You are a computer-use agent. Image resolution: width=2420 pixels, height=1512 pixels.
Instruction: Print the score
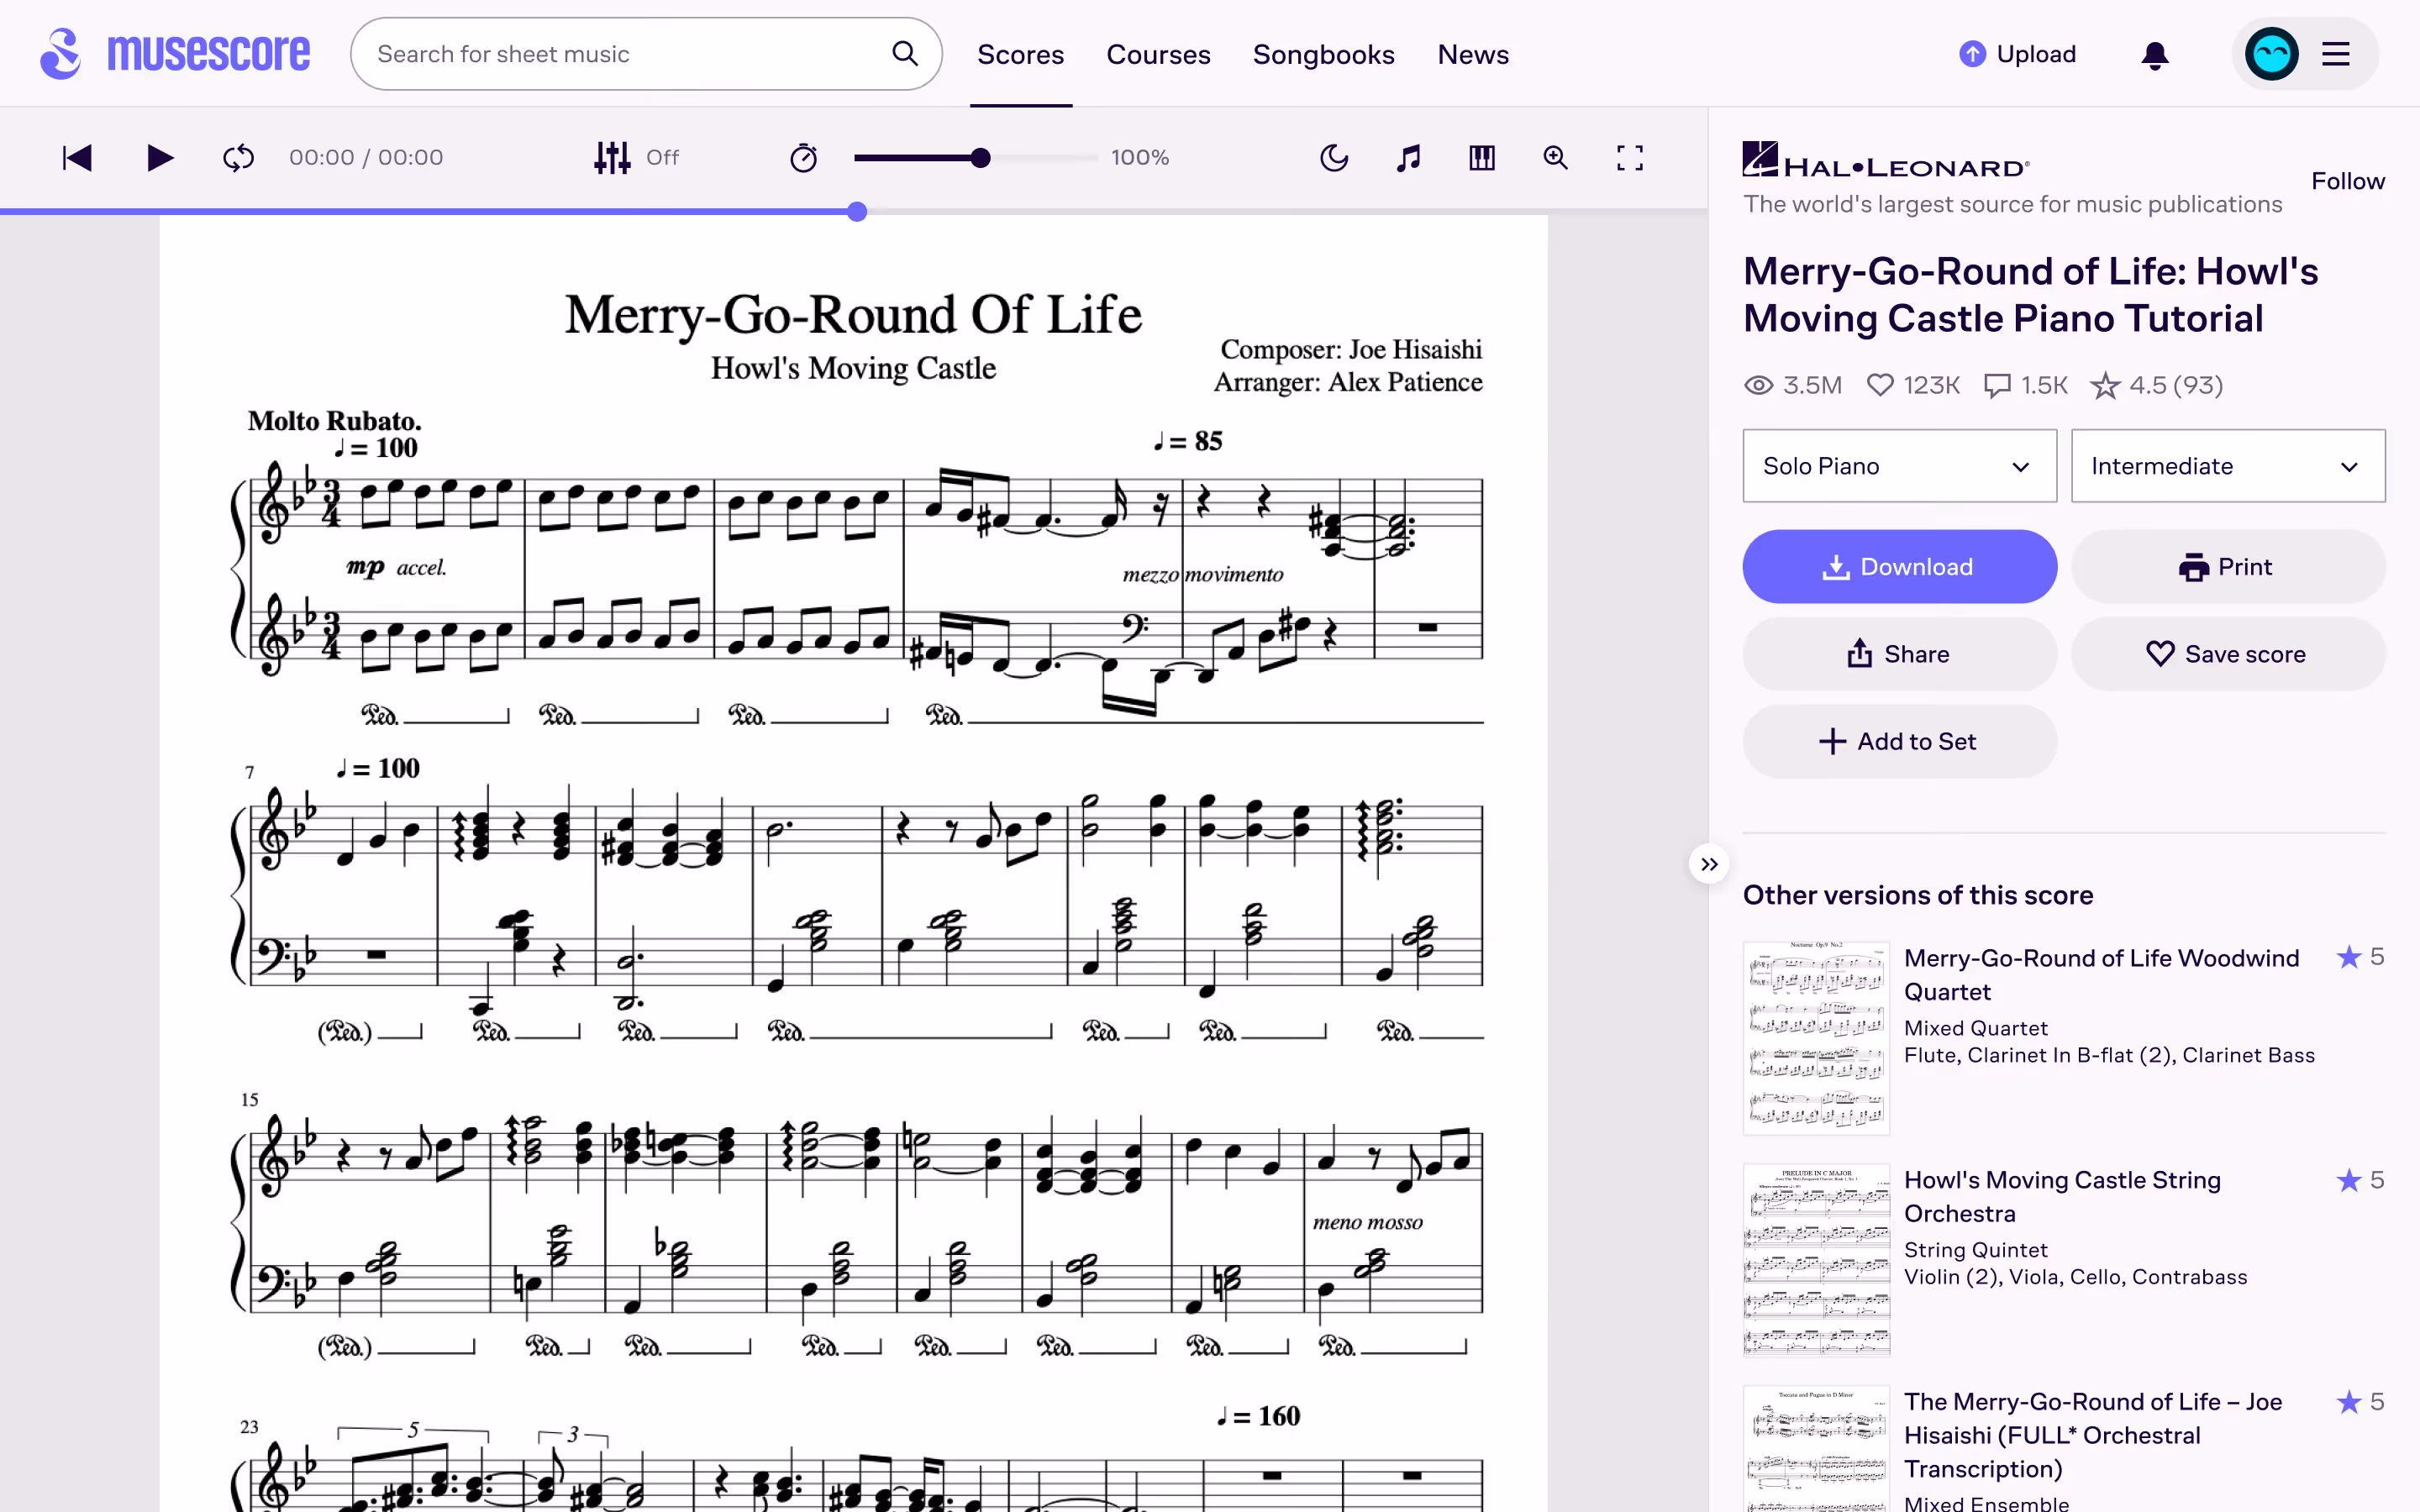click(x=2228, y=567)
